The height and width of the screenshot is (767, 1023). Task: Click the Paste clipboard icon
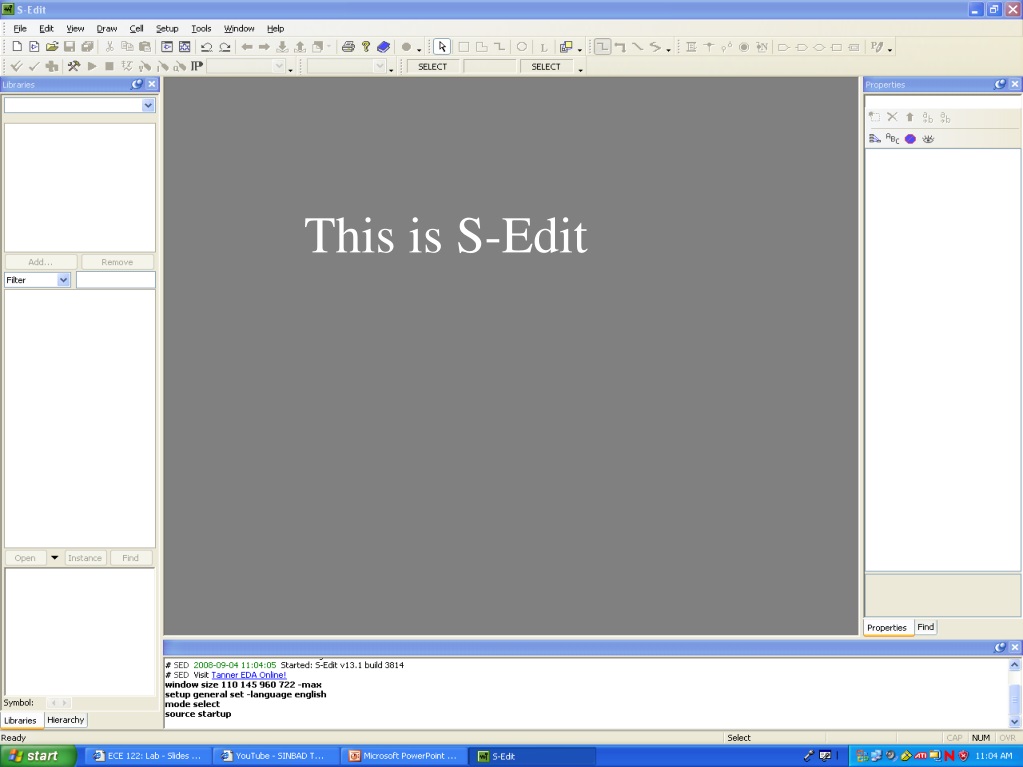pos(145,46)
